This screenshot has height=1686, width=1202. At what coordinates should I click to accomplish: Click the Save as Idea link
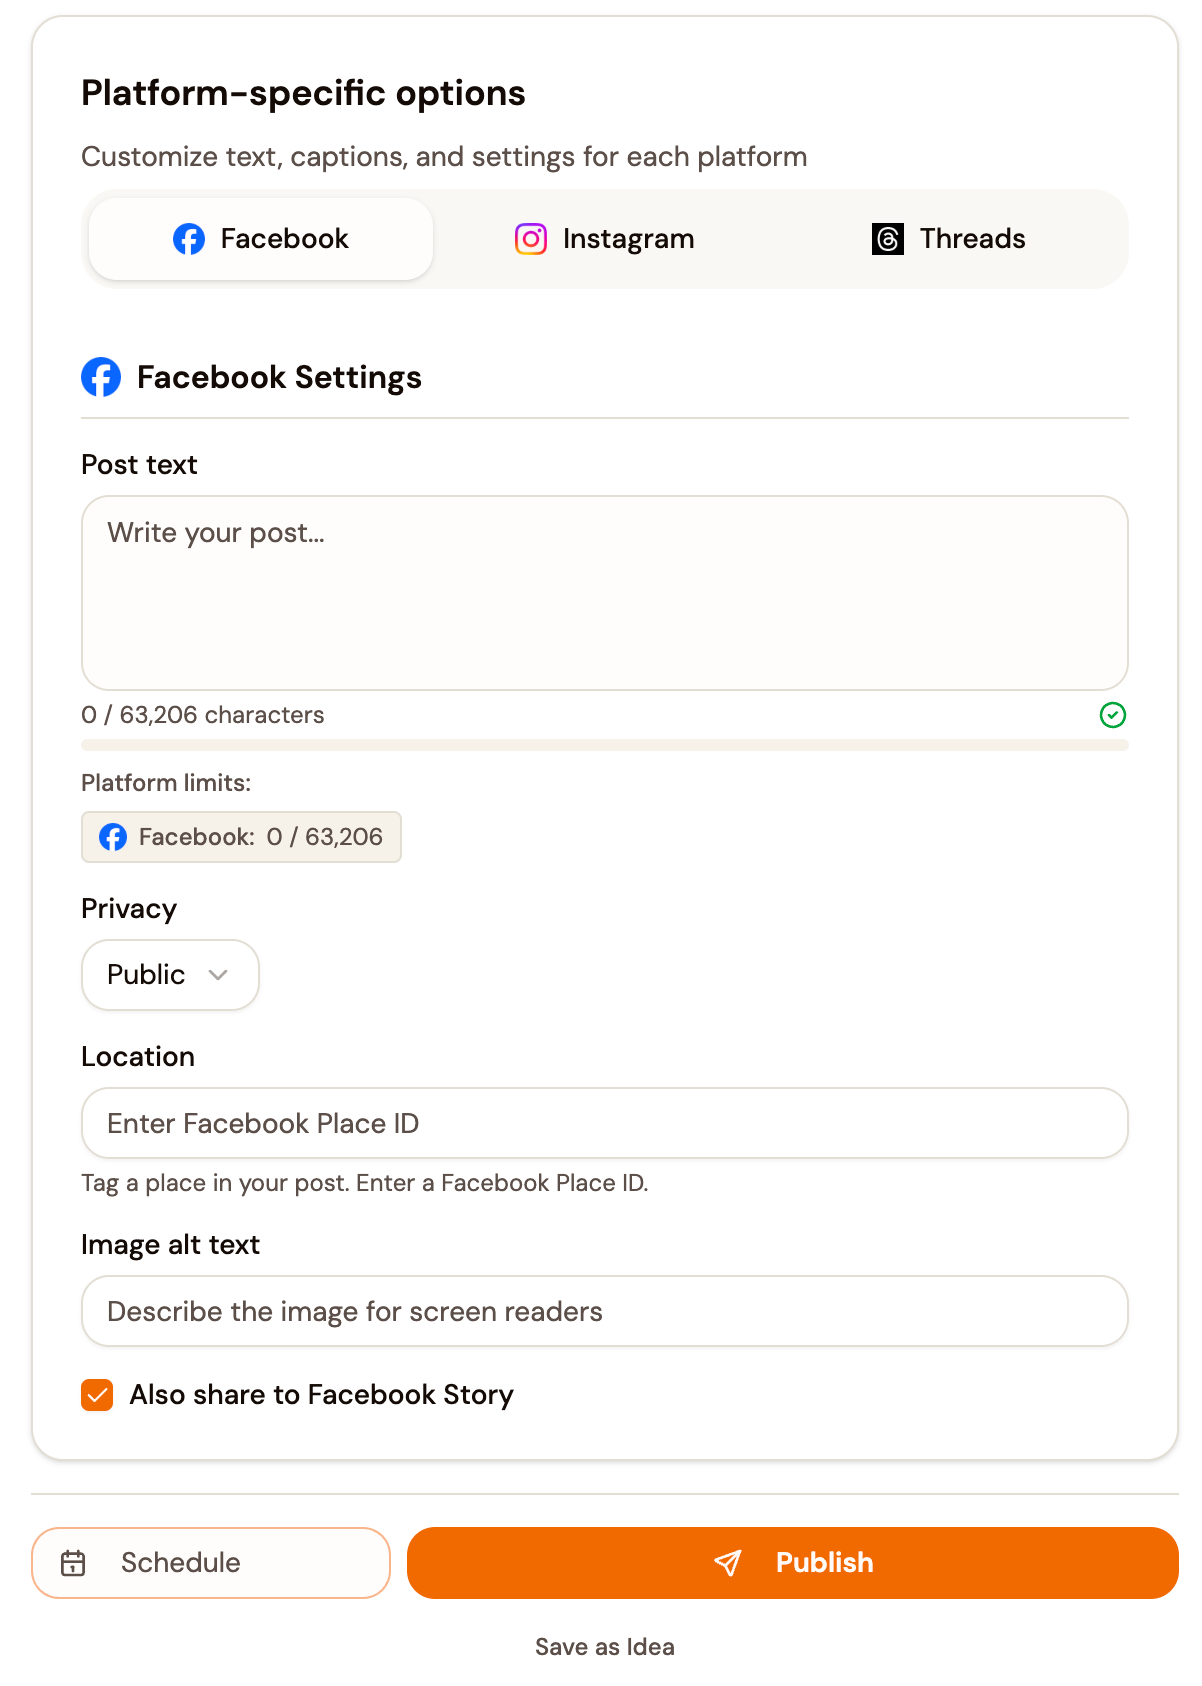604,1646
